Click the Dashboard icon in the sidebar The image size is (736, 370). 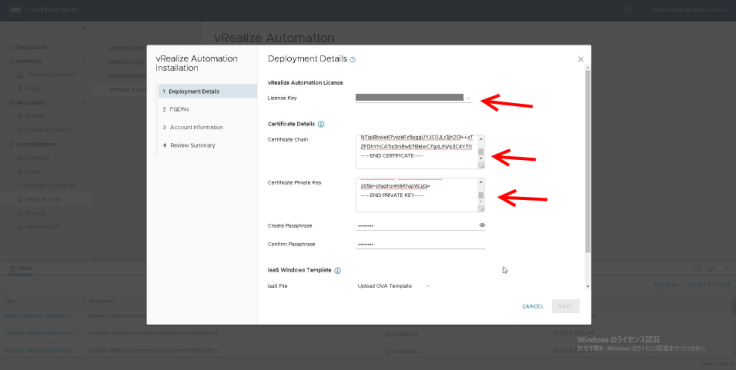pos(12,47)
